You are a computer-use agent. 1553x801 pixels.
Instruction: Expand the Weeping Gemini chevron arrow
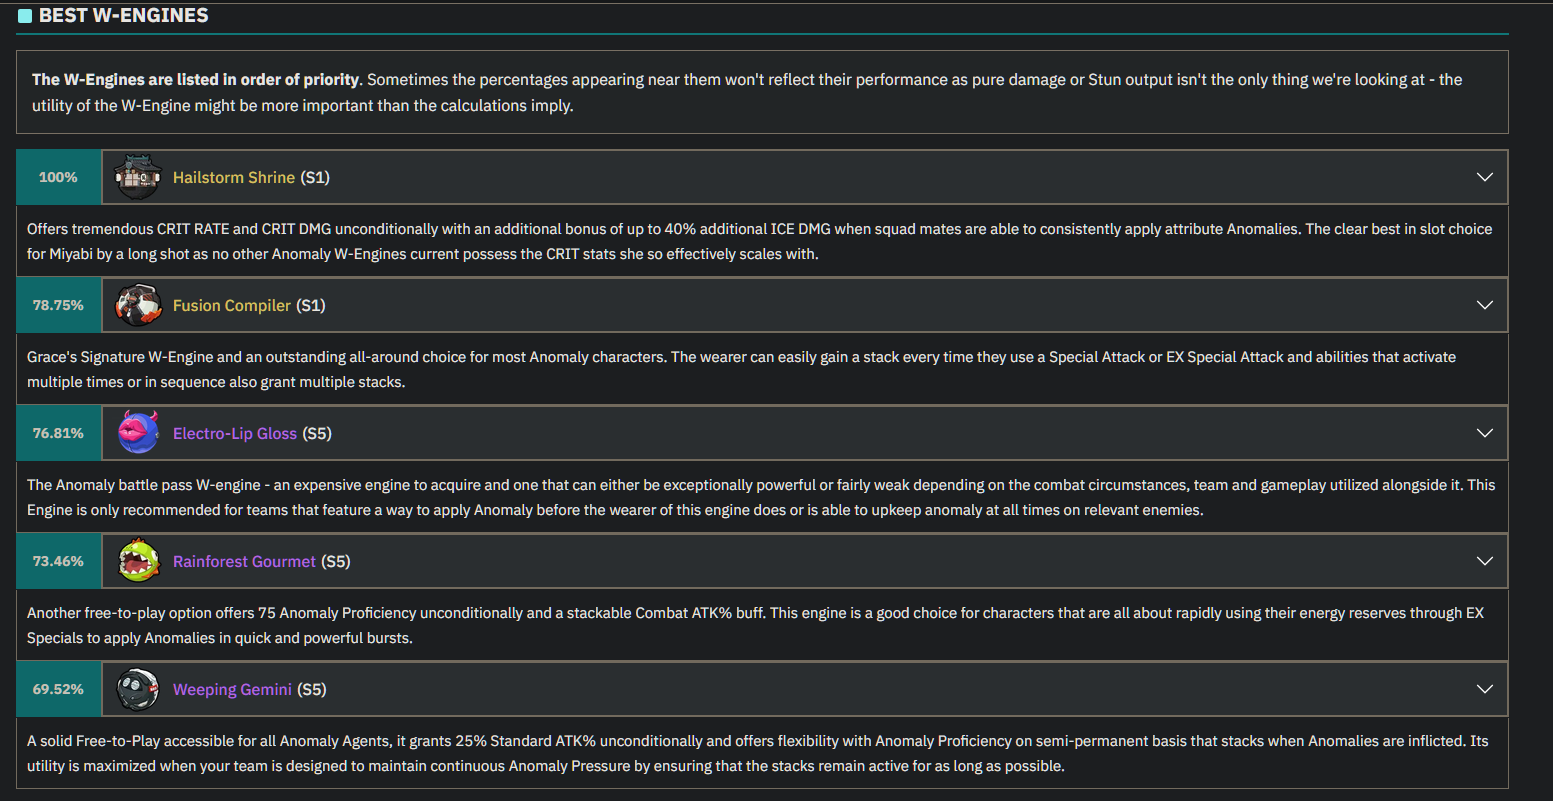click(x=1485, y=689)
